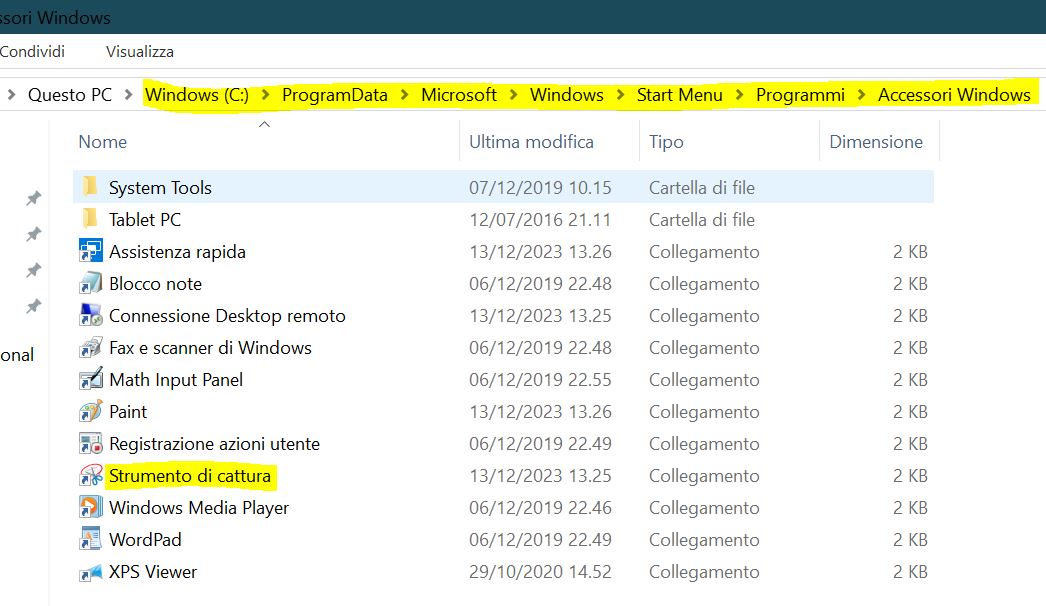
Task: Sort by Dimensione column header
Action: [x=876, y=141]
